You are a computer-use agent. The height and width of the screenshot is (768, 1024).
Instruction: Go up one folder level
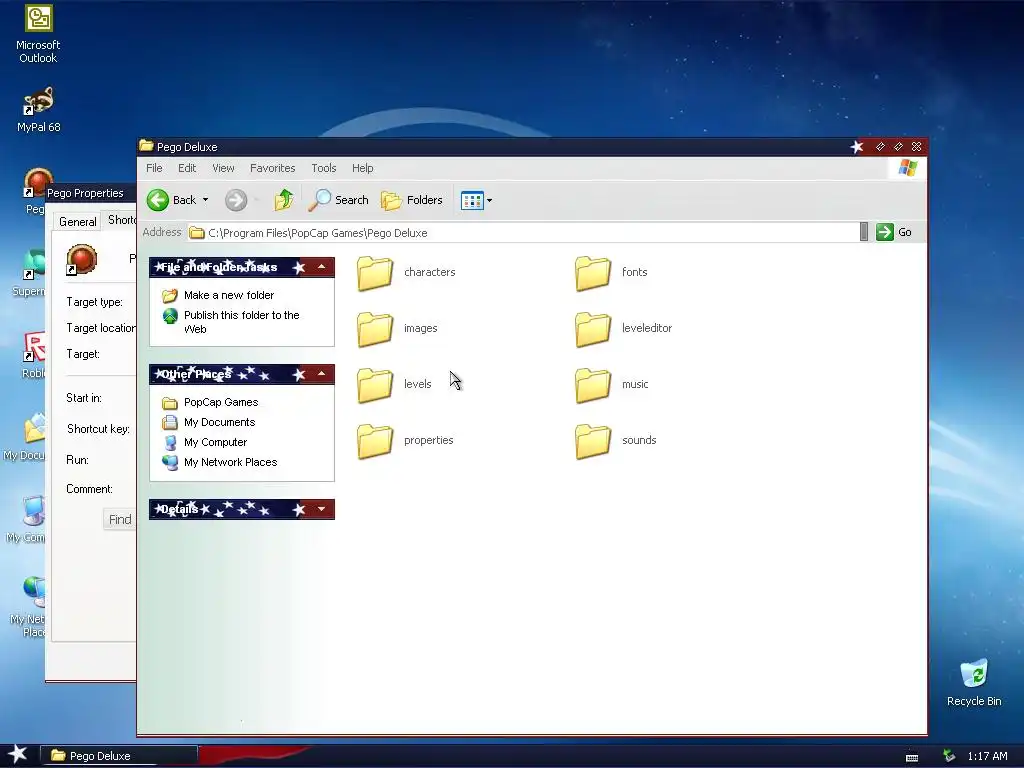tap(283, 200)
